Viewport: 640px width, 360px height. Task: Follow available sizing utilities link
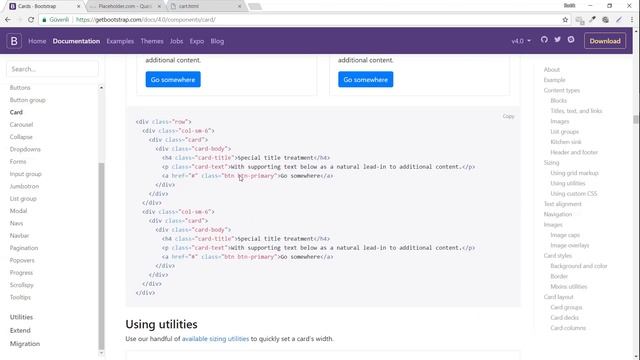click(x=215, y=339)
